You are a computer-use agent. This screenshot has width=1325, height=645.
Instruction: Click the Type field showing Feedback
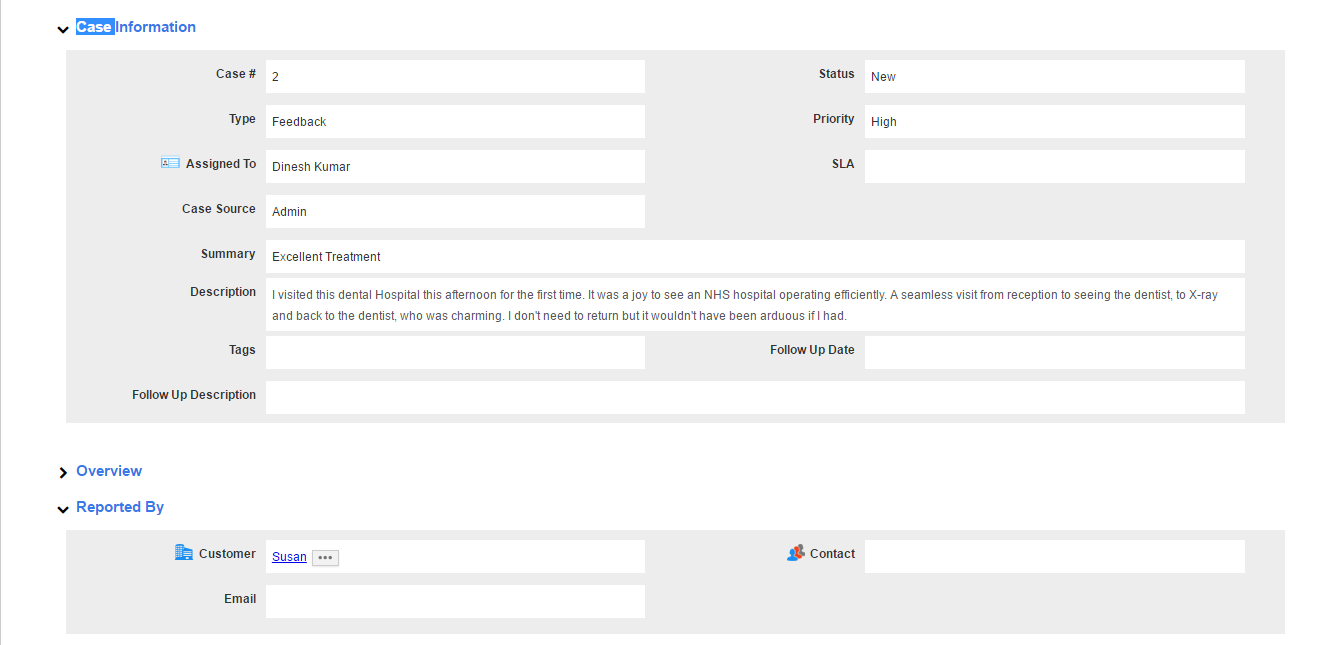(455, 122)
